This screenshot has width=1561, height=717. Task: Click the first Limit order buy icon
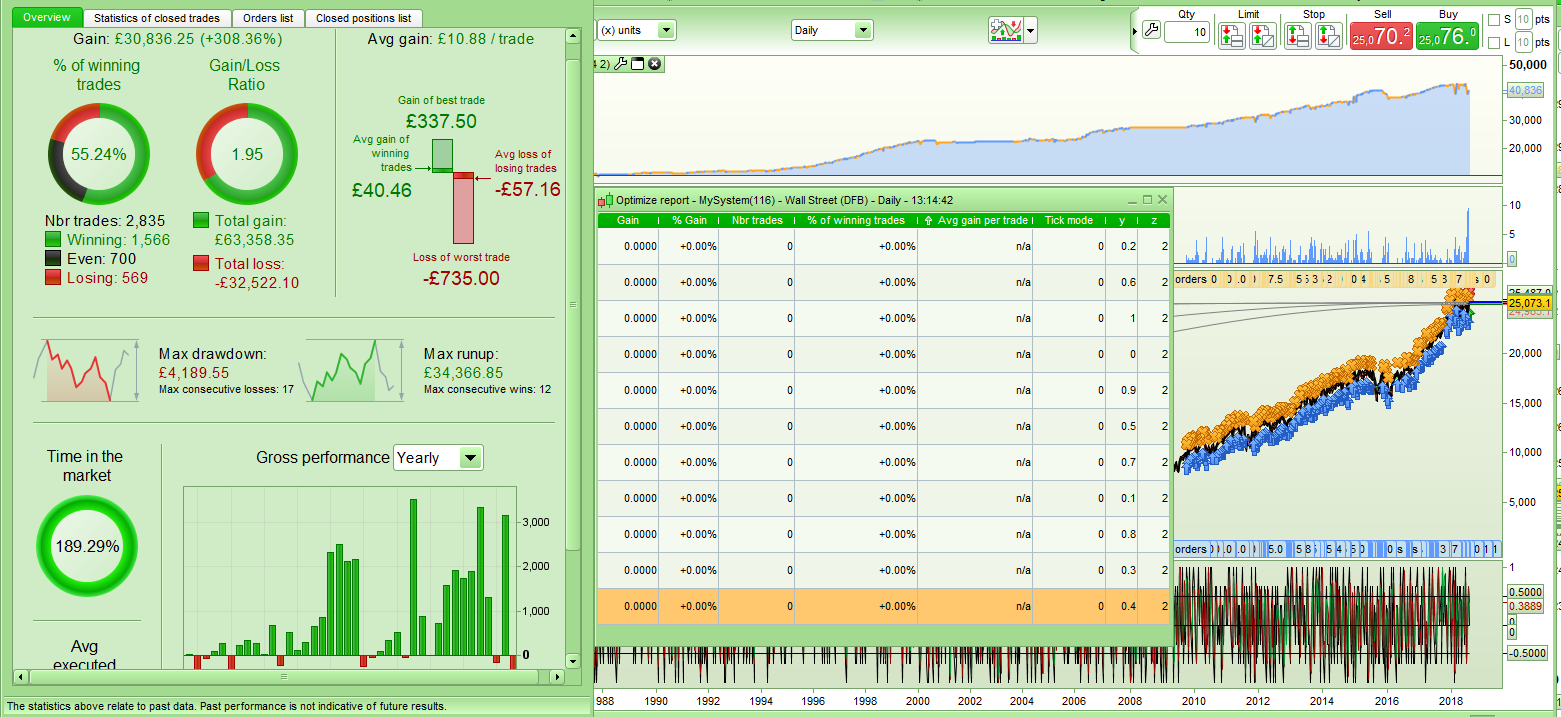coord(1232,37)
